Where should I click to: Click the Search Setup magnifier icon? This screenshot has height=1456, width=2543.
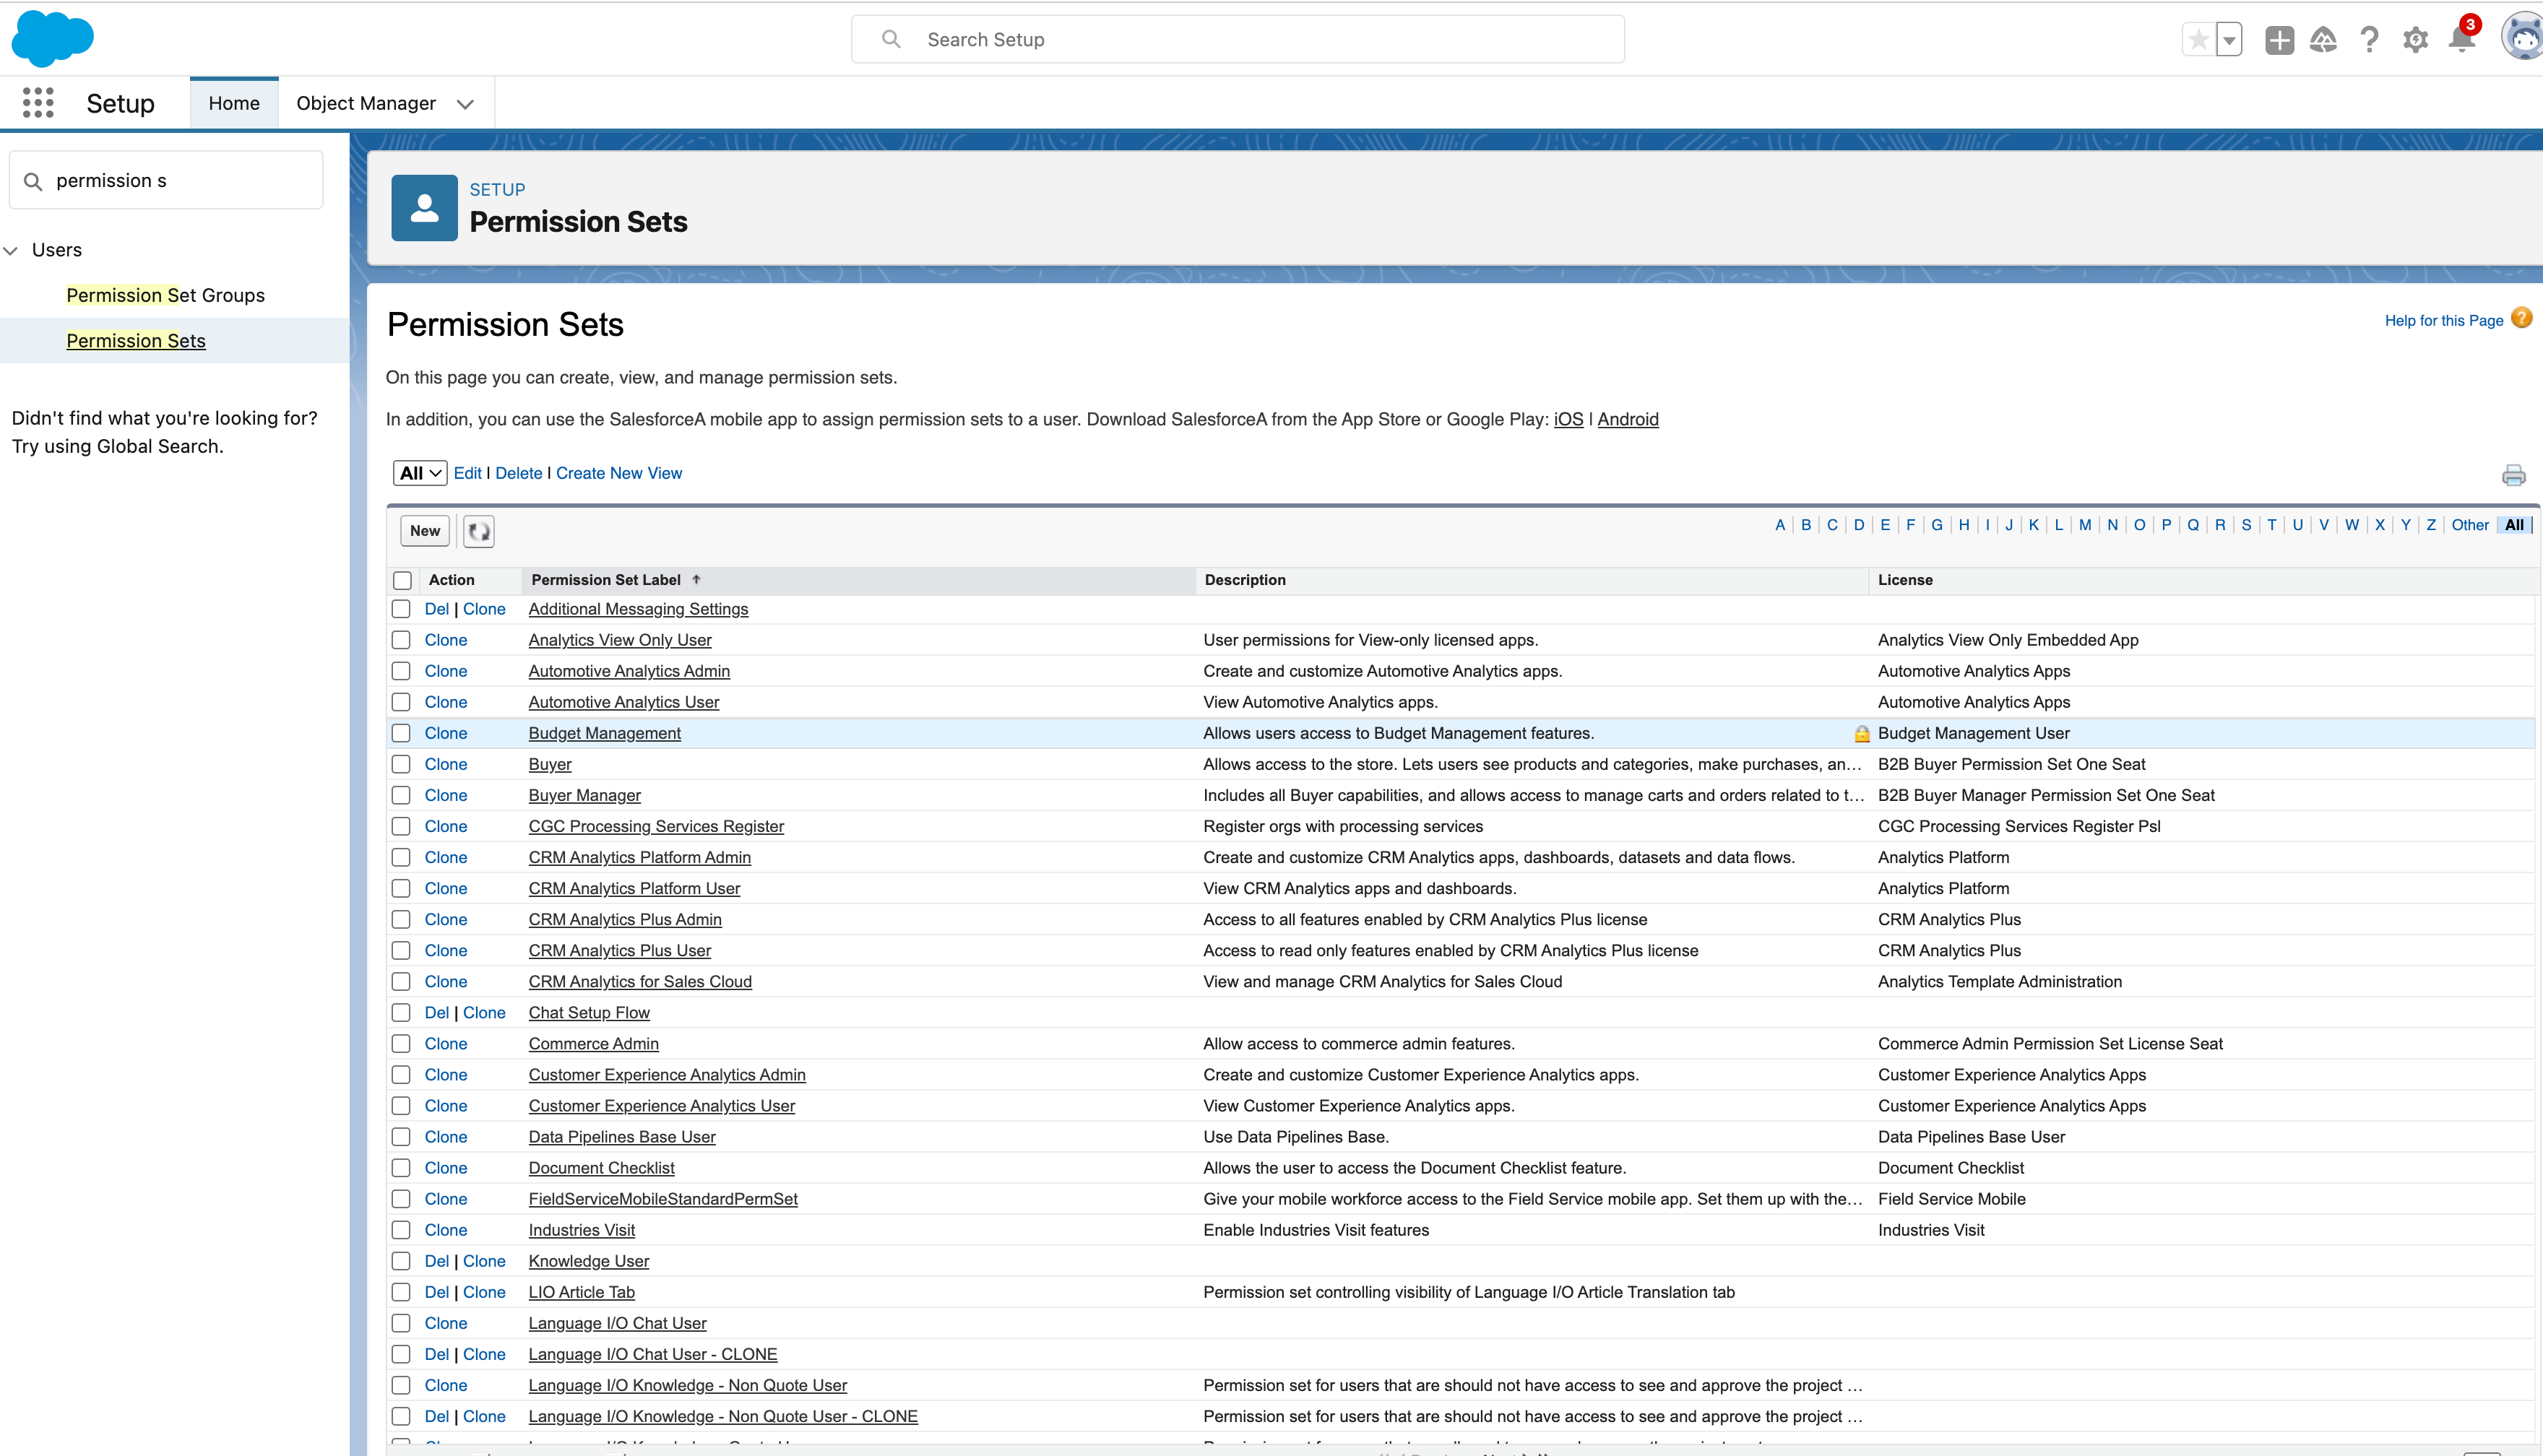891,39
